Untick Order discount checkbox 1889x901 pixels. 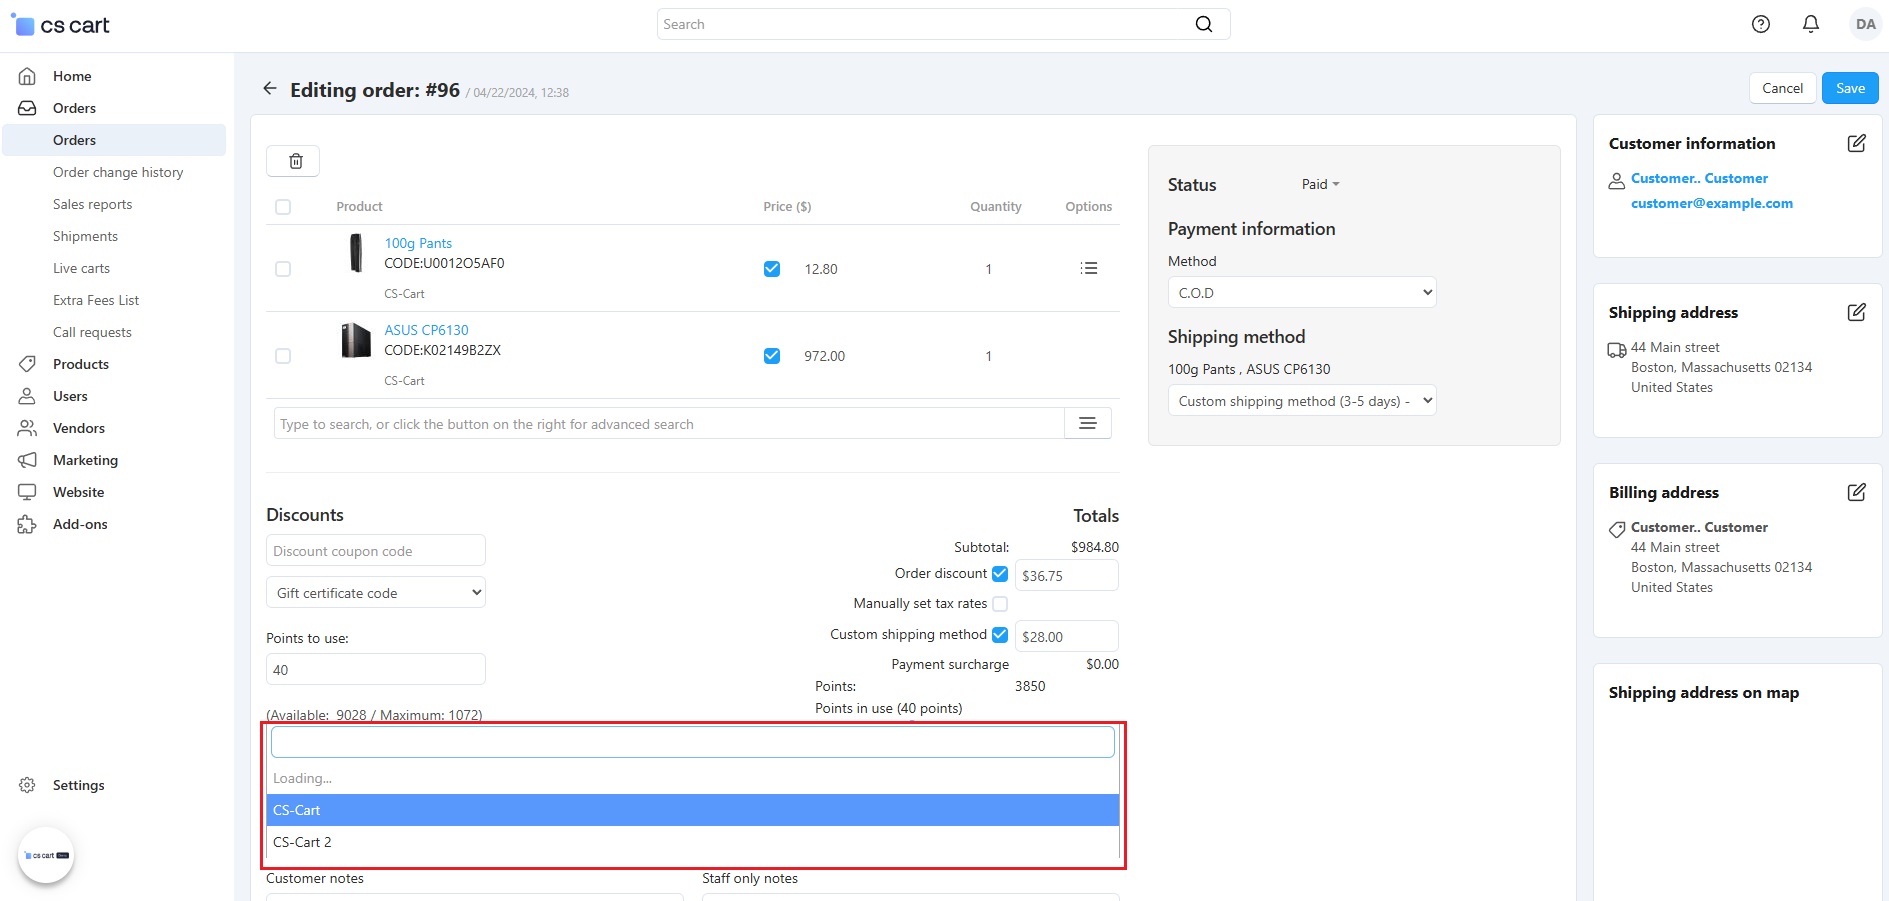coord(999,574)
